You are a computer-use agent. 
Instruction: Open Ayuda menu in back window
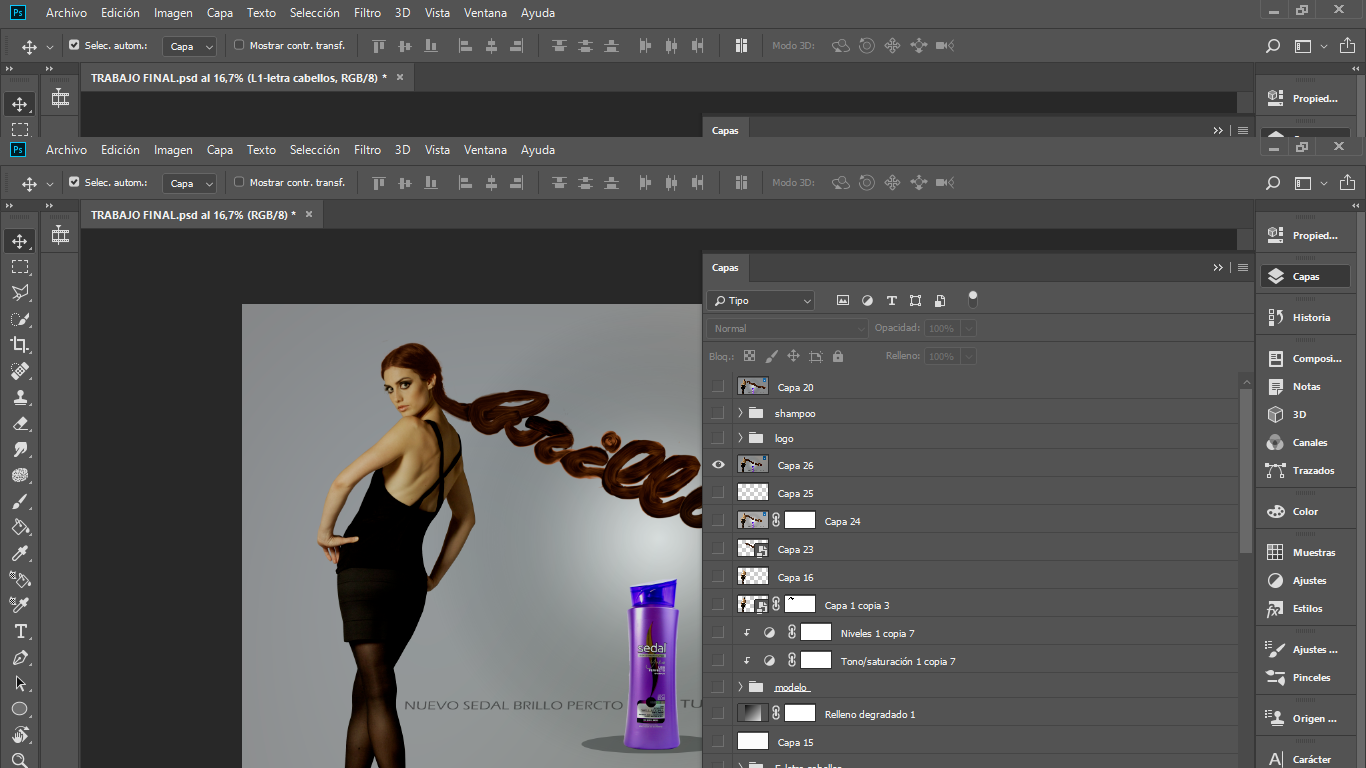pyautogui.click(x=538, y=13)
